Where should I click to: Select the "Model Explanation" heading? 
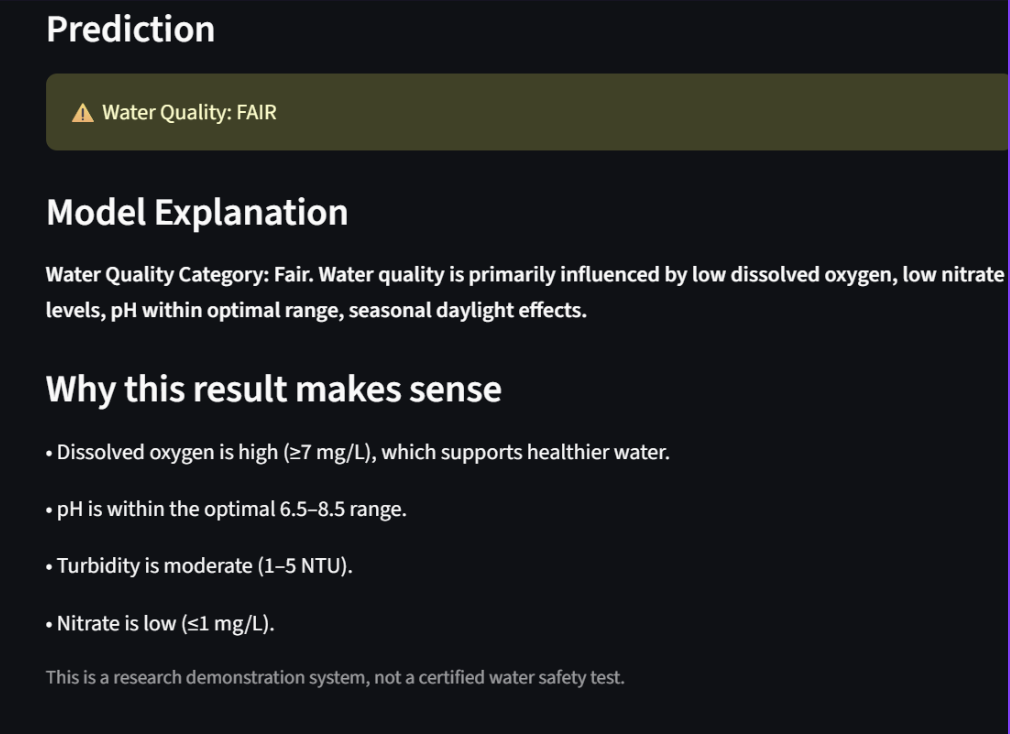pyautogui.click(x=197, y=212)
